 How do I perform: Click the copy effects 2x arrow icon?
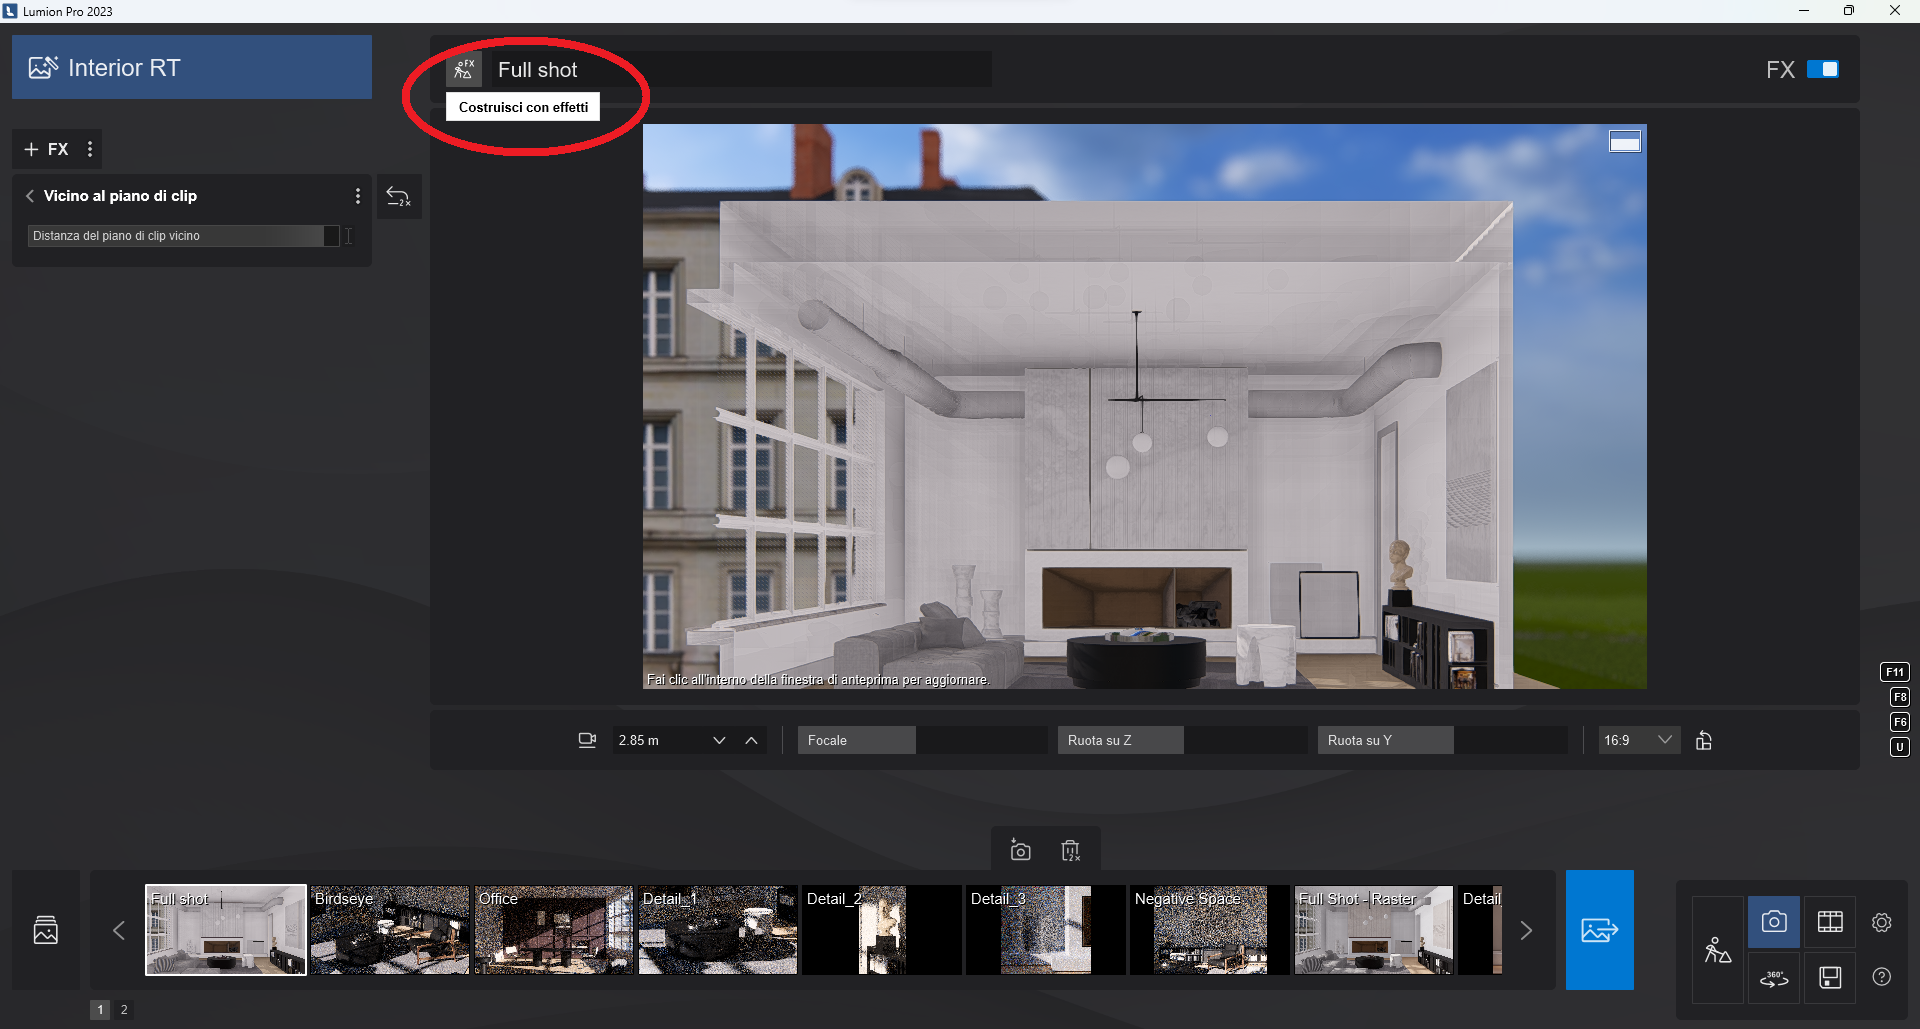(x=398, y=197)
